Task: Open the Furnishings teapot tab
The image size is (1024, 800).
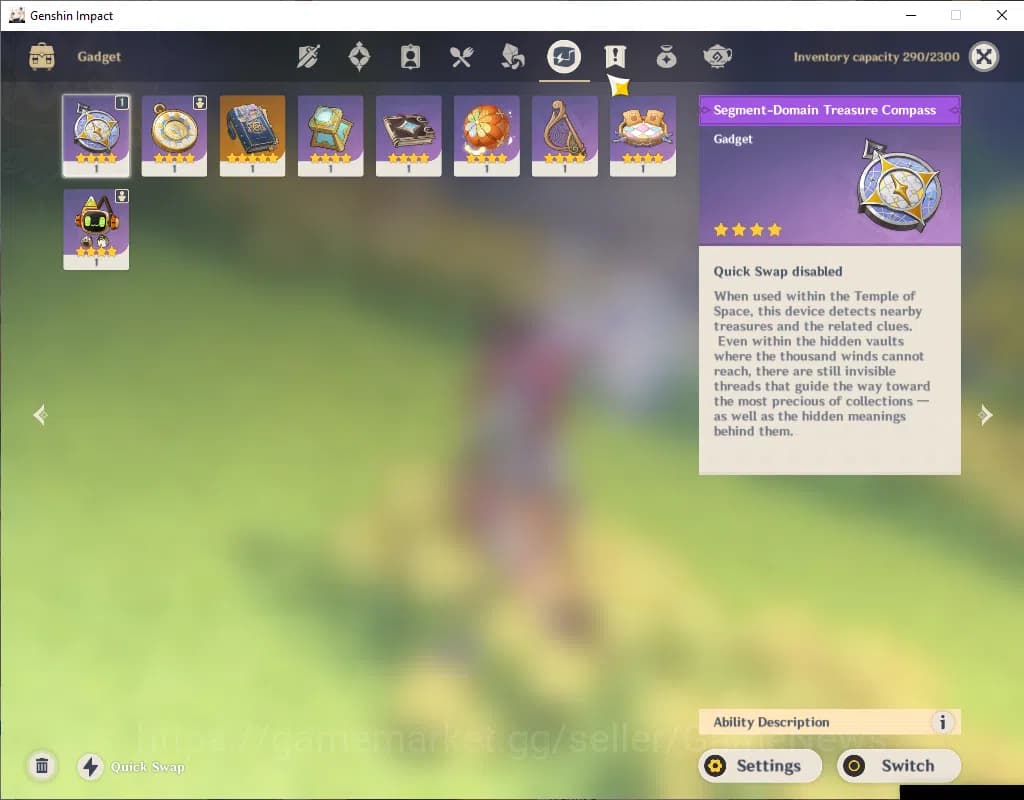Action: (x=717, y=57)
